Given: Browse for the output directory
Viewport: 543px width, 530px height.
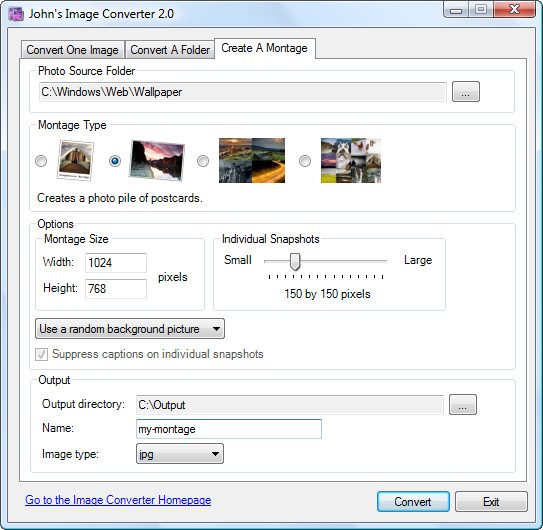Looking at the screenshot, I should [x=463, y=405].
